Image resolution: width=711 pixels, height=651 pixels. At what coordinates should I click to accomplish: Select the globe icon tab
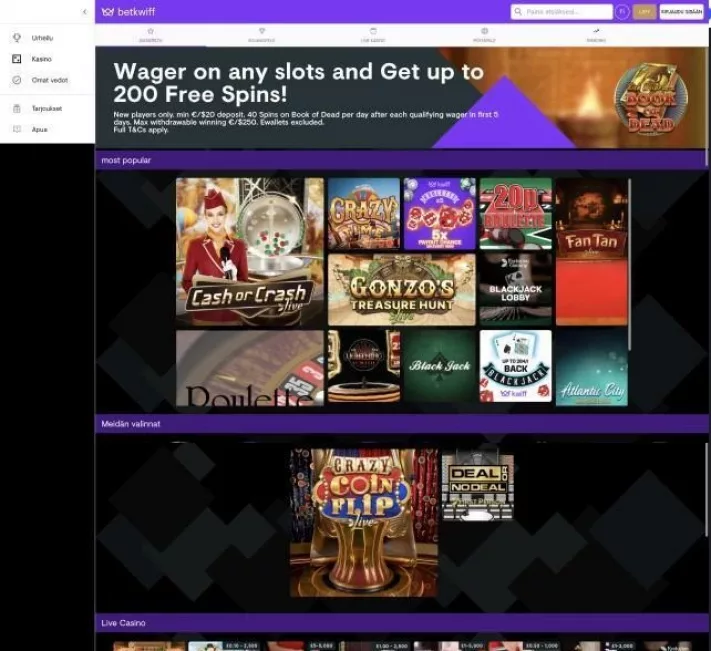[484, 35]
